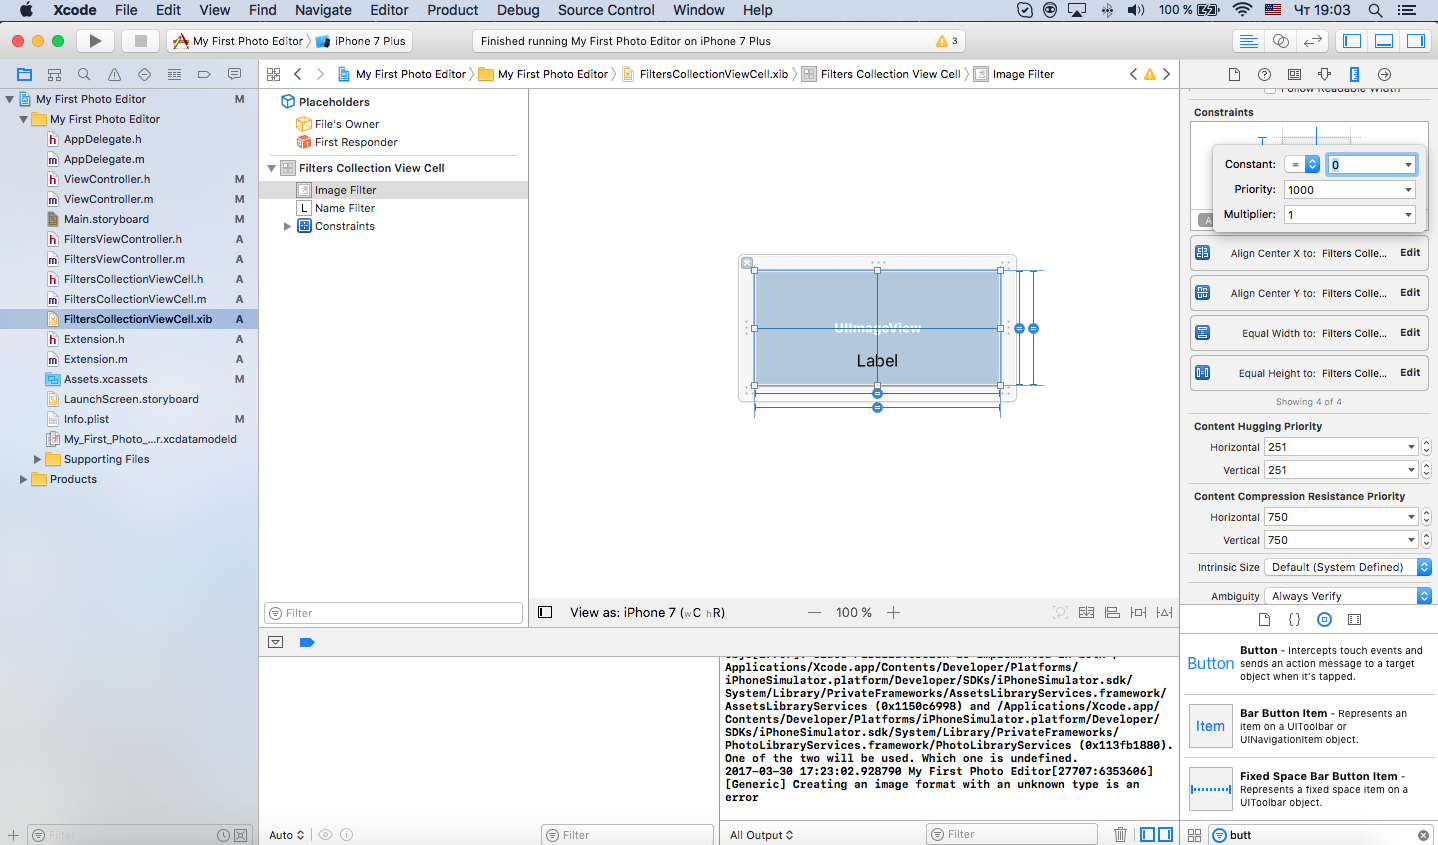Expand the Supporting Files group
This screenshot has width=1438, height=845.
tap(38, 459)
